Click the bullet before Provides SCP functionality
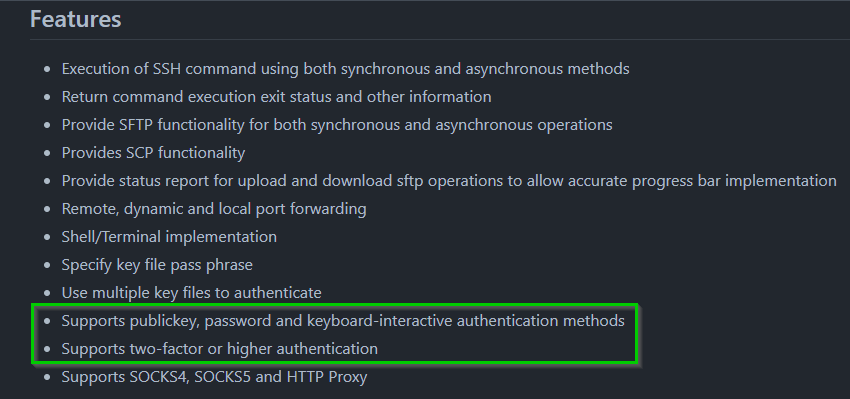This screenshot has width=850, height=399. pyautogui.click(x=48, y=153)
